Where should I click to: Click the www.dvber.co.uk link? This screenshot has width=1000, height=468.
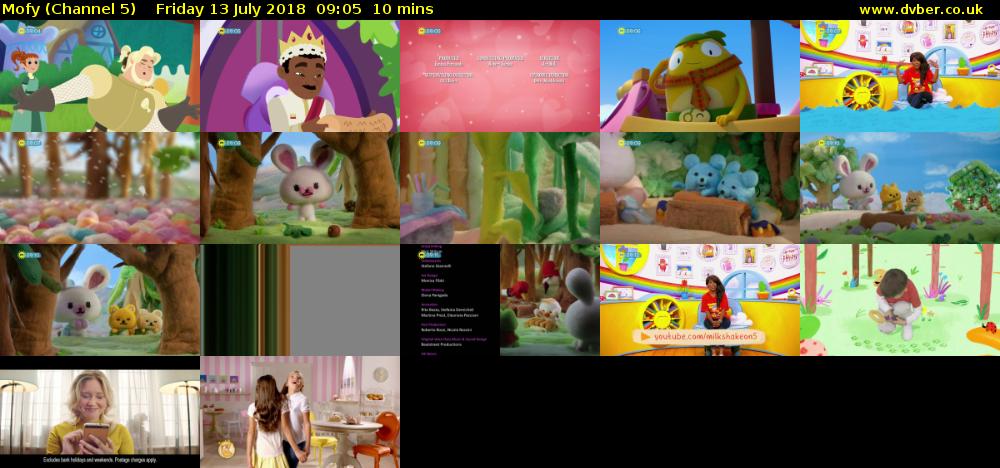pos(920,10)
